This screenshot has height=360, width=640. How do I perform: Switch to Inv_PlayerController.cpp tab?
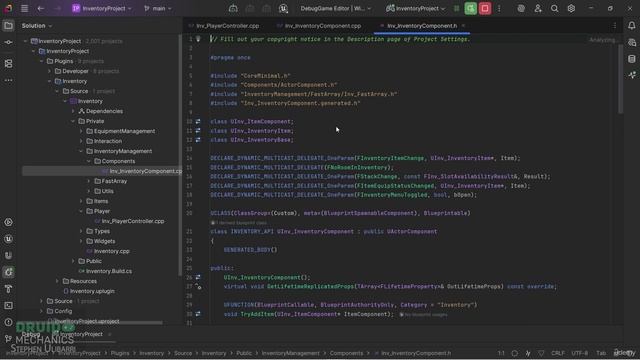(224, 26)
